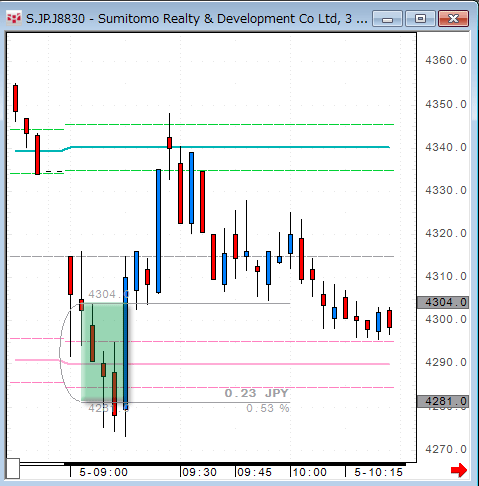Click the 4320.0 price scale label
Screen dimensions: 479x486
click(x=446, y=233)
